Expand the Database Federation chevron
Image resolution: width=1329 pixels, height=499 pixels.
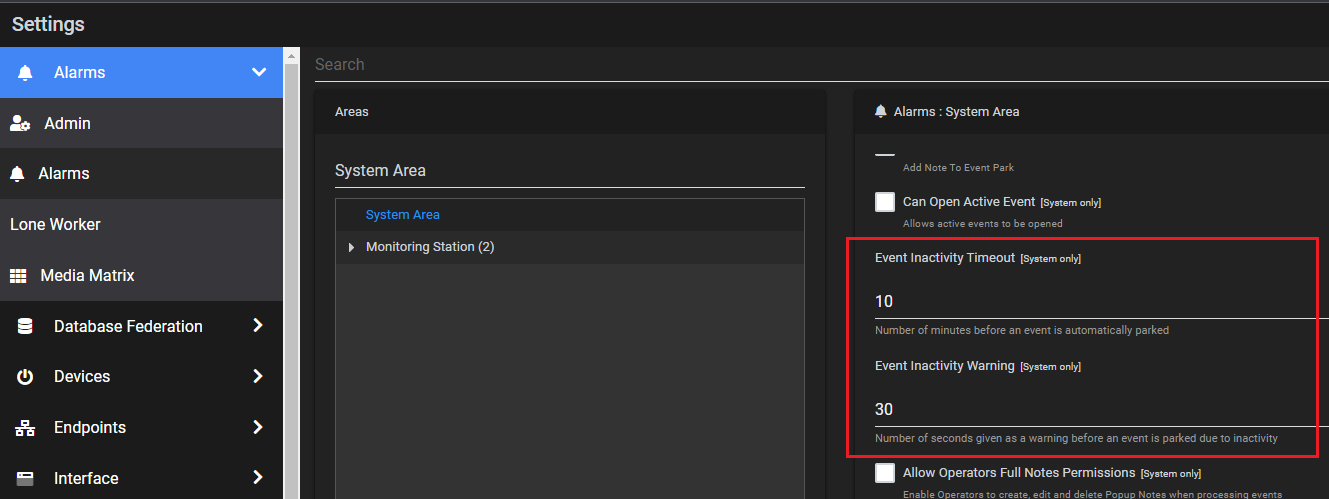coord(258,325)
